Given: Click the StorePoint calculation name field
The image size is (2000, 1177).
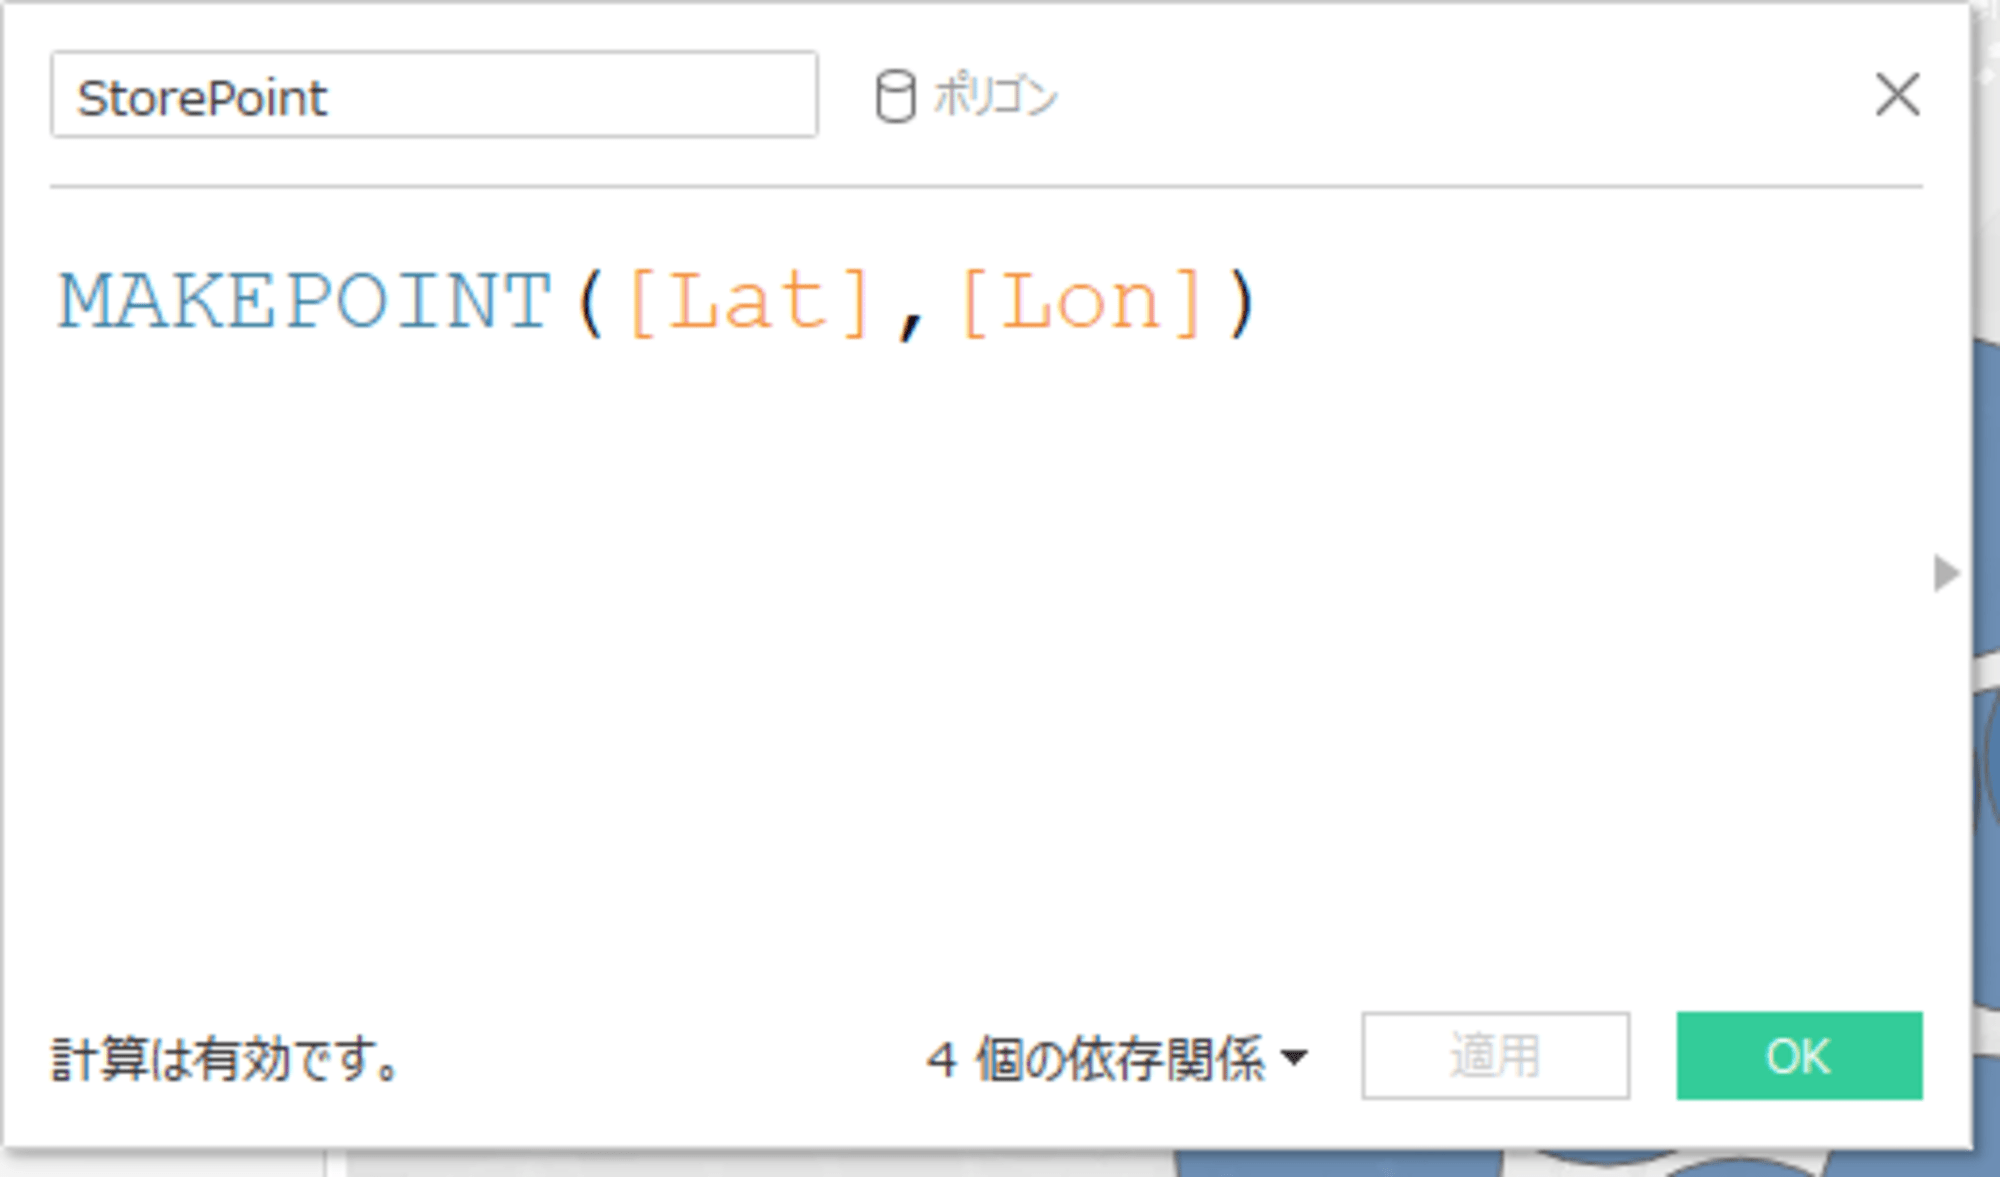Looking at the screenshot, I should pos(434,95).
